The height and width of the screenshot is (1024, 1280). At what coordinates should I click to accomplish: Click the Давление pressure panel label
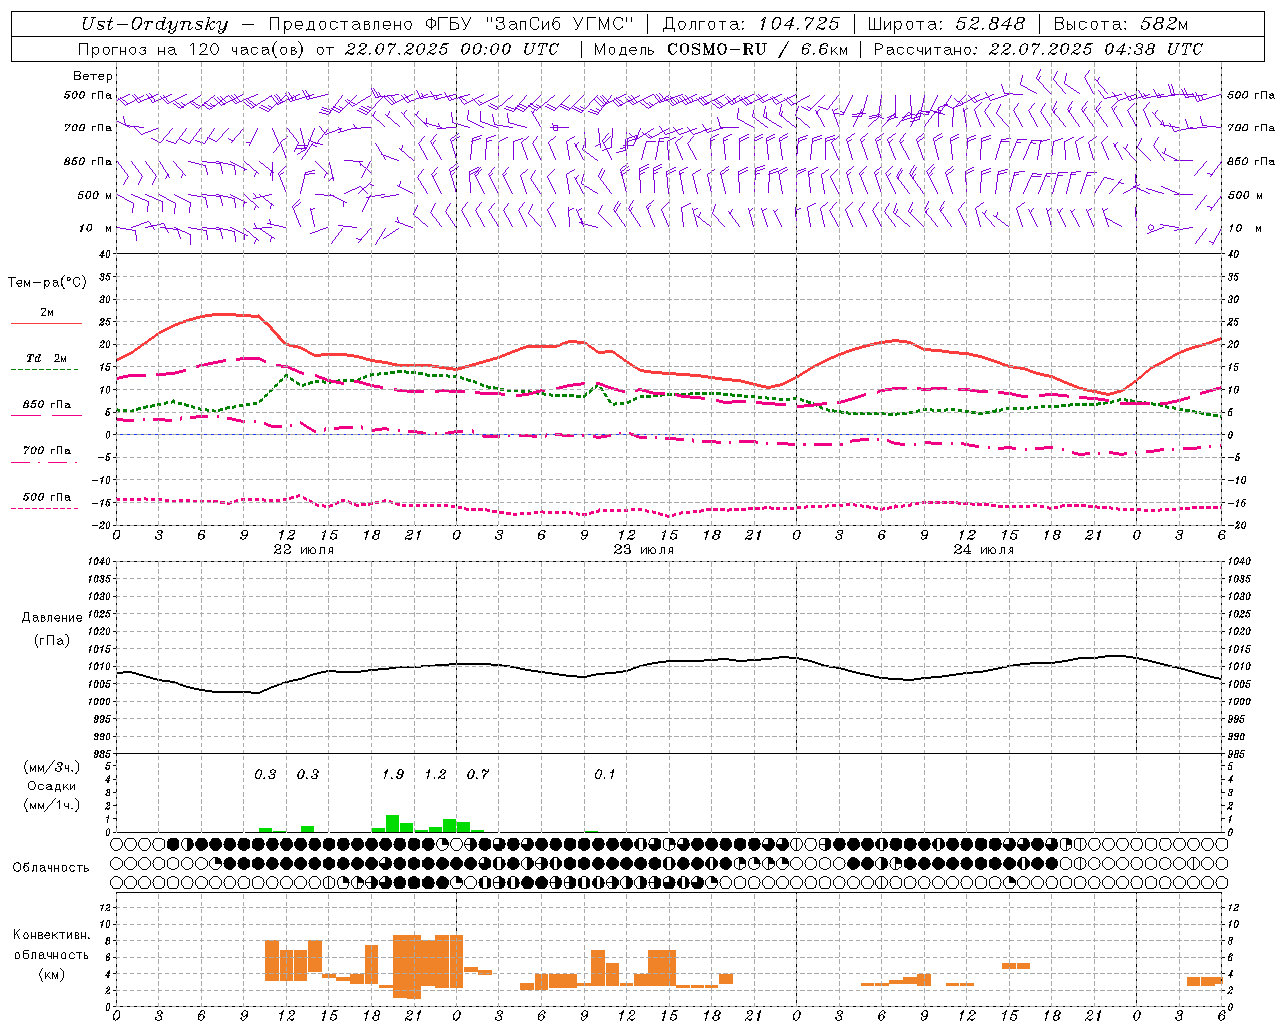[x=52, y=618]
